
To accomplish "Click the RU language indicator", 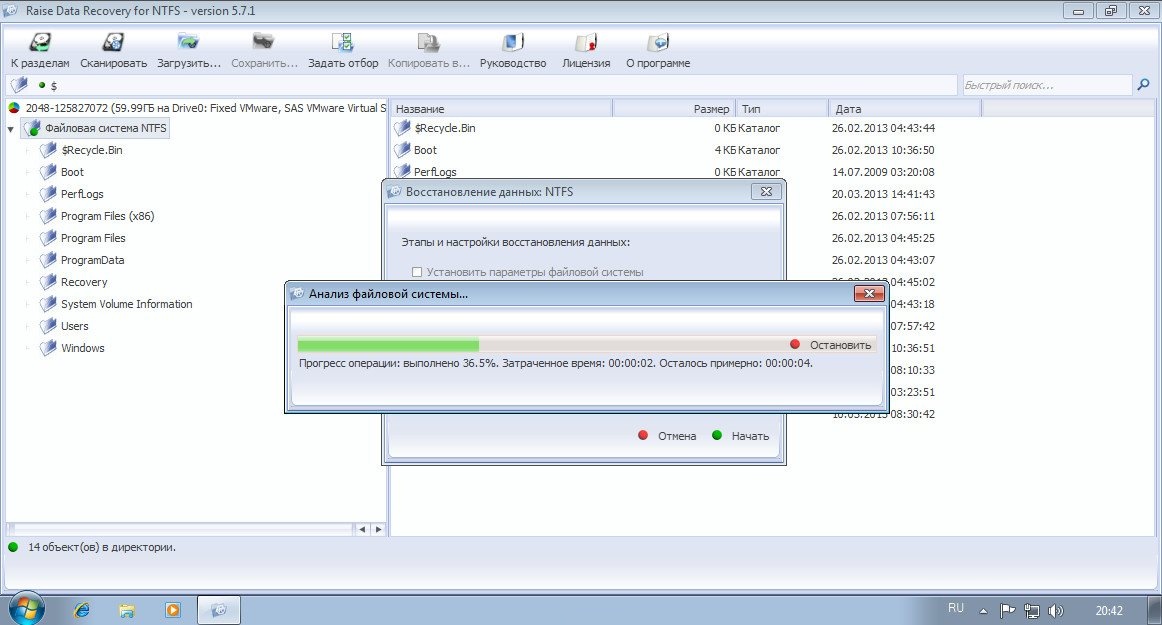I will [956, 608].
